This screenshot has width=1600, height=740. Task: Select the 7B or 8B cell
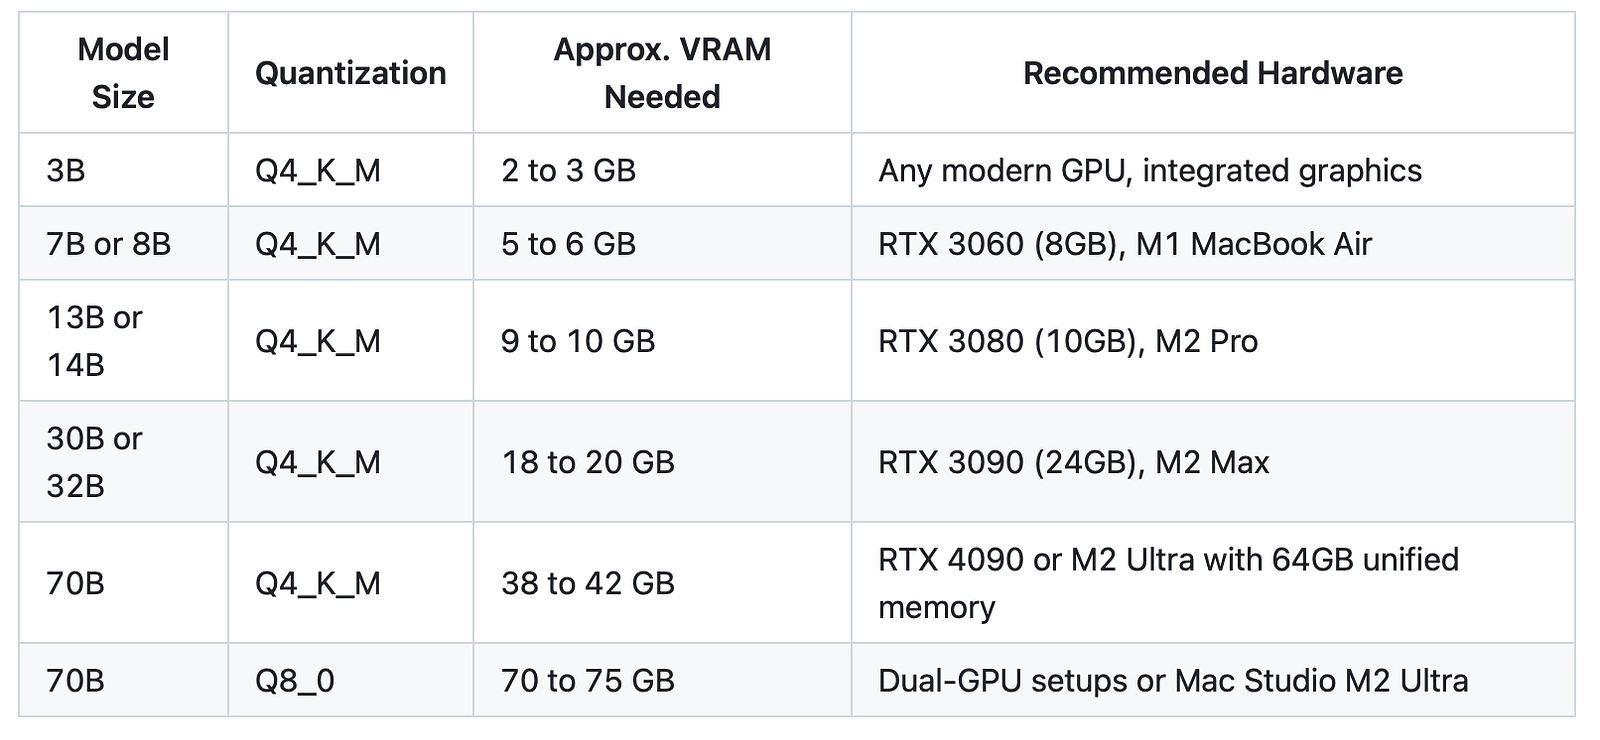click(123, 243)
